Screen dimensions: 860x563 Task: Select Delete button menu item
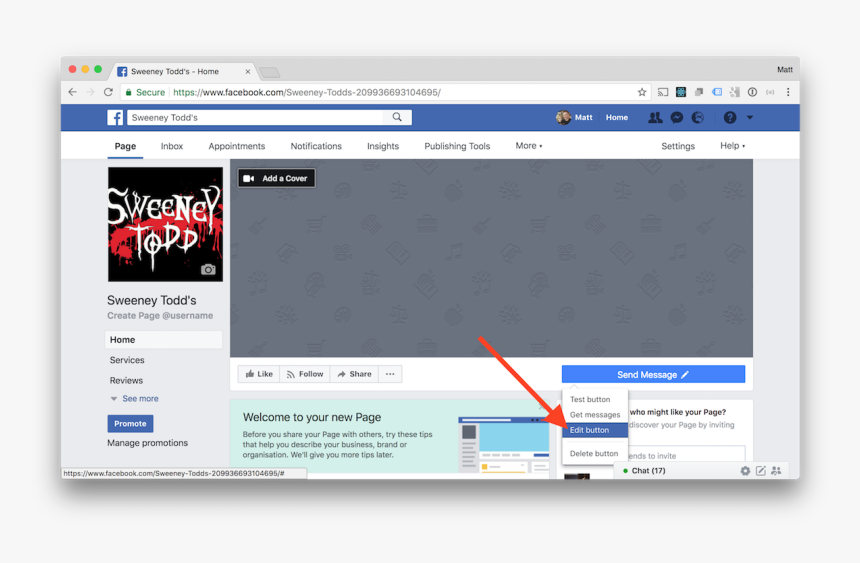tap(595, 454)
